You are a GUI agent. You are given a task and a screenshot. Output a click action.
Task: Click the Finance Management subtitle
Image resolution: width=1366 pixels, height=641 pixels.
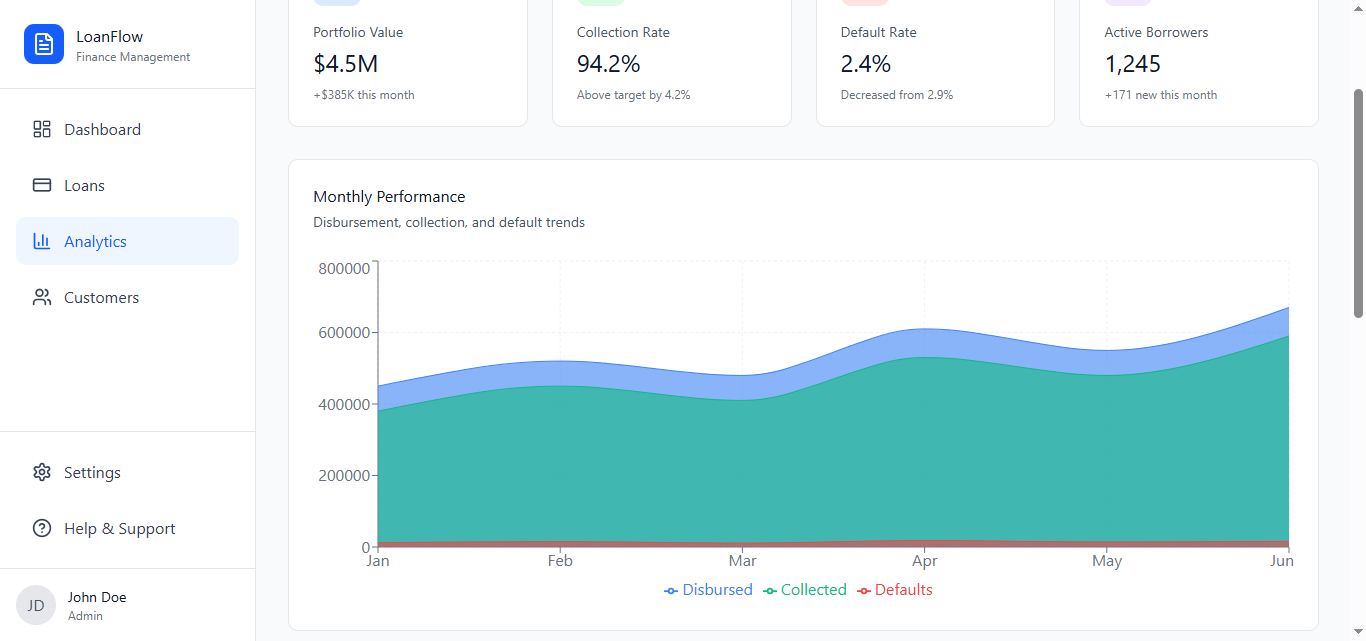coord(133,57)
